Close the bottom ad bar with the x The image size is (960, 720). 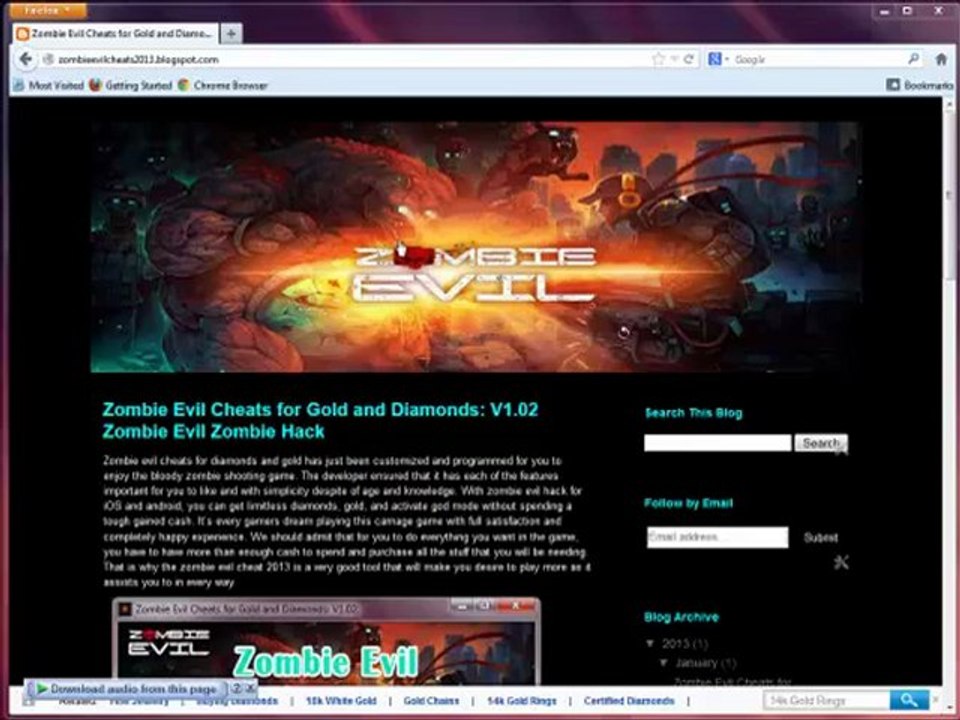click(936, 700)
